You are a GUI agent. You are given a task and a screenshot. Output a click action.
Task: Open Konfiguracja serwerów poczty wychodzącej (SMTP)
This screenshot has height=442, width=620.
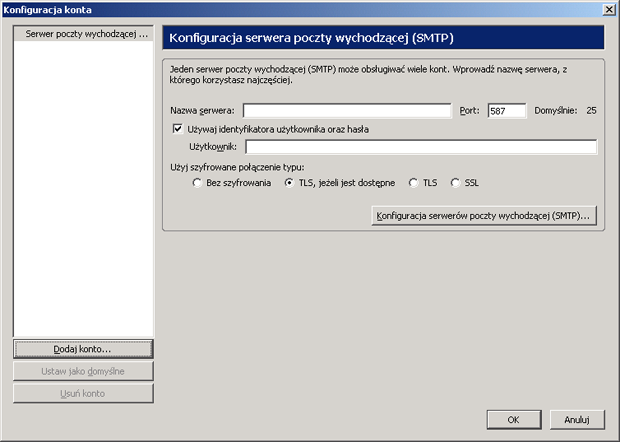484,215
